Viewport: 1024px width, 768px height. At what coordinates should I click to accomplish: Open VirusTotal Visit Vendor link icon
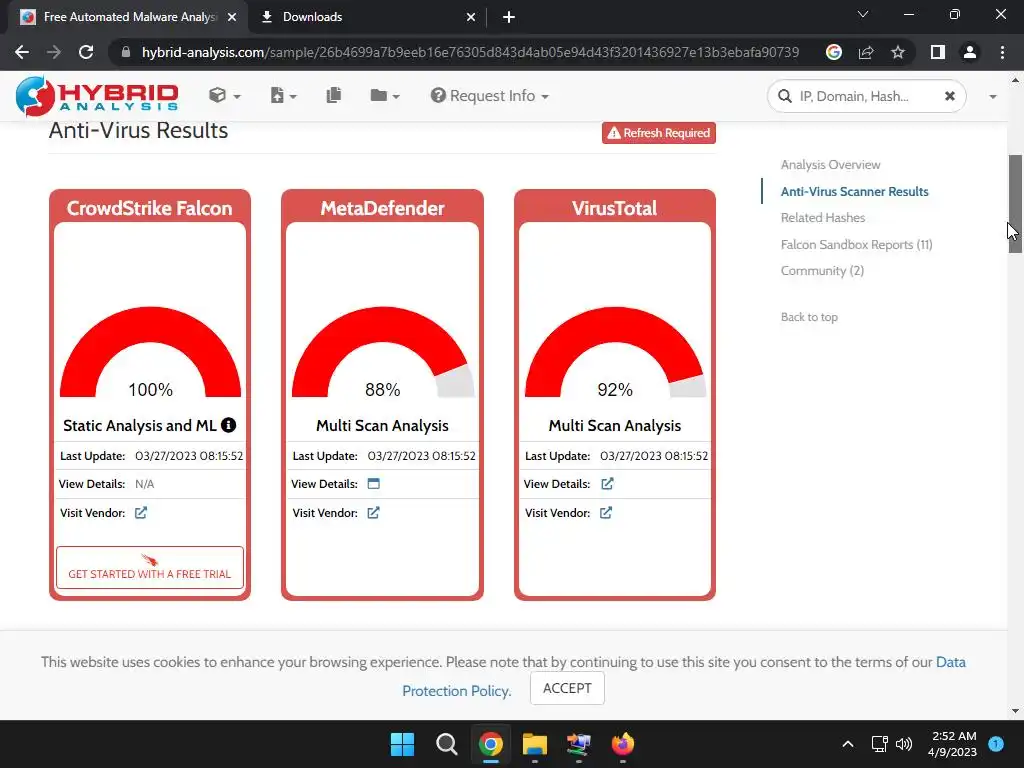[x=605, y=513]
